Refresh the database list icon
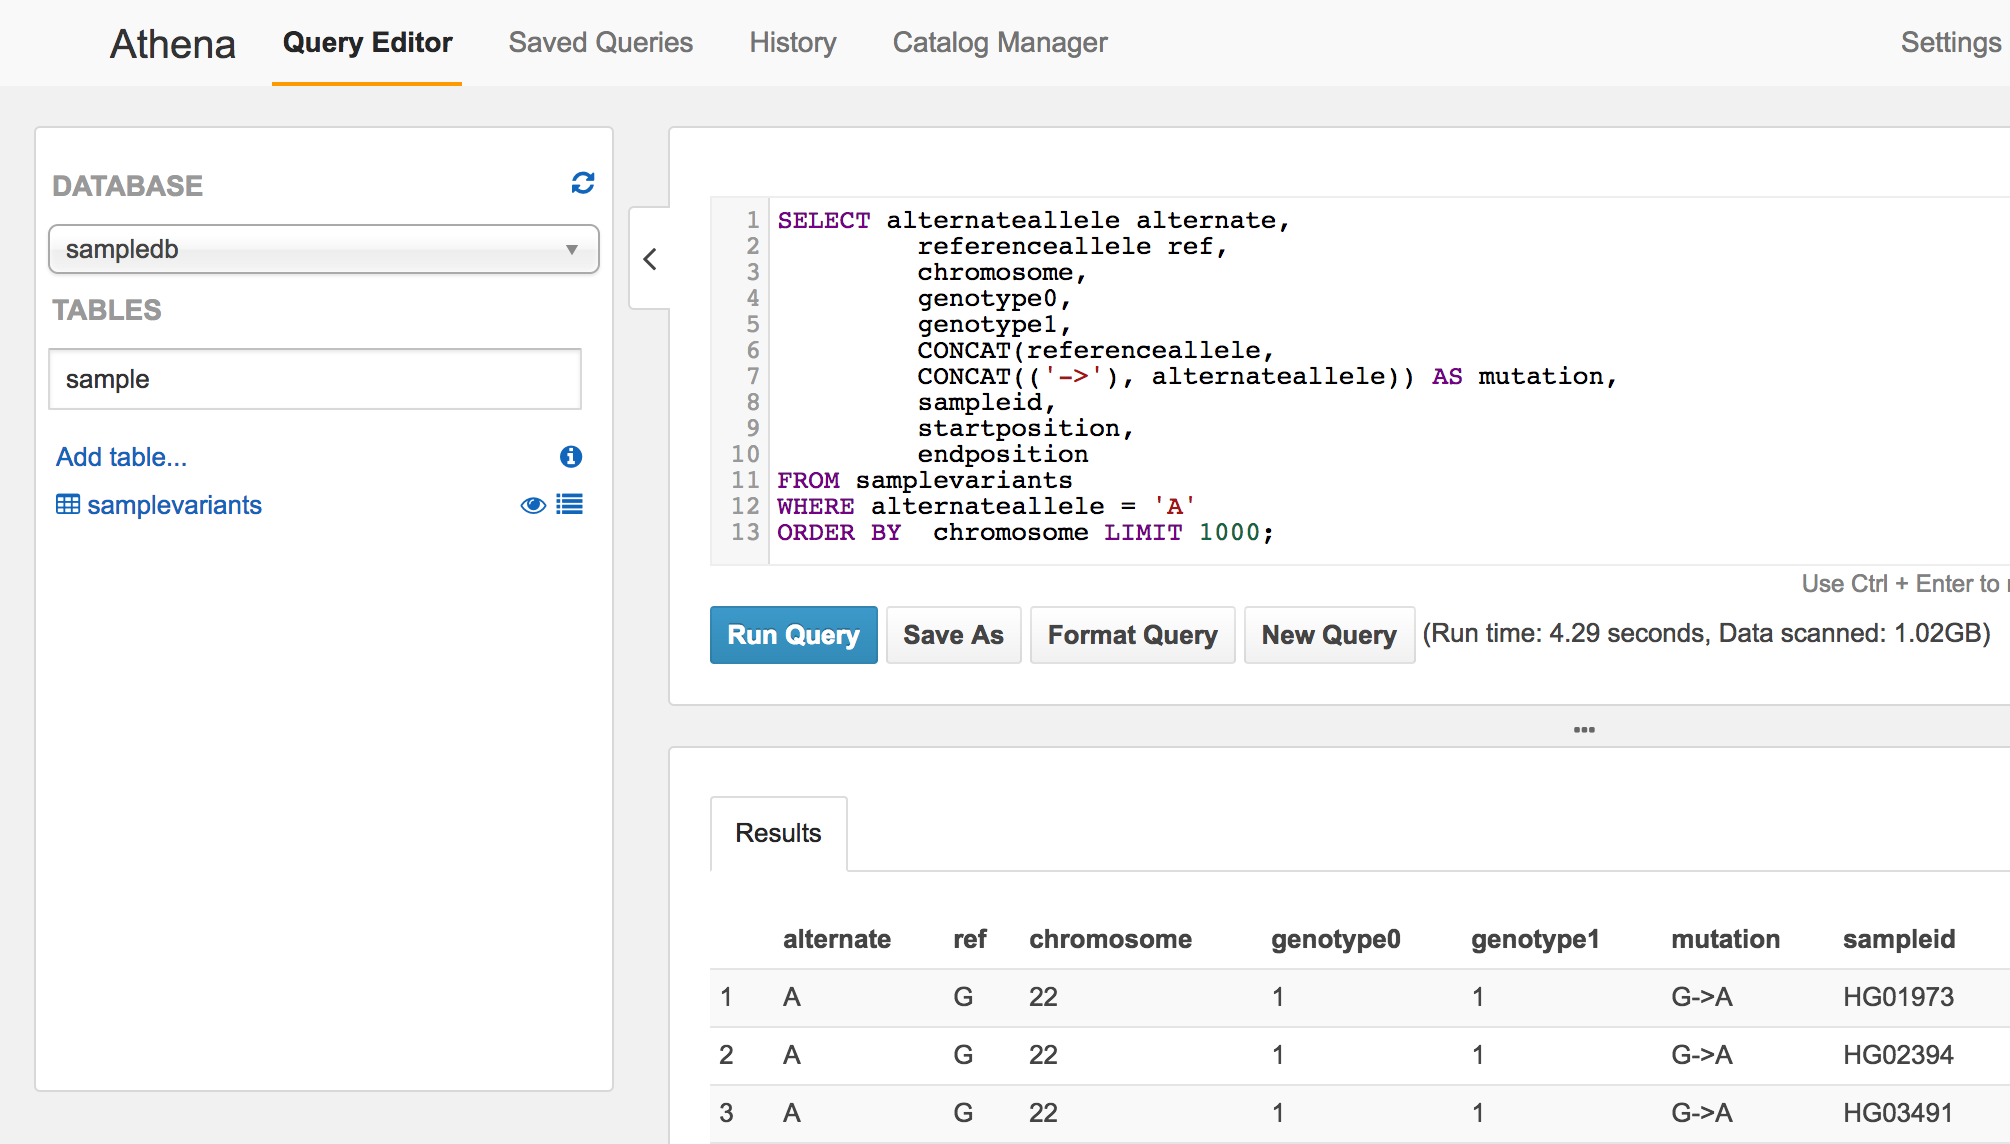The width and height of the screenshot is (2010, 1144). pos(583,183)
